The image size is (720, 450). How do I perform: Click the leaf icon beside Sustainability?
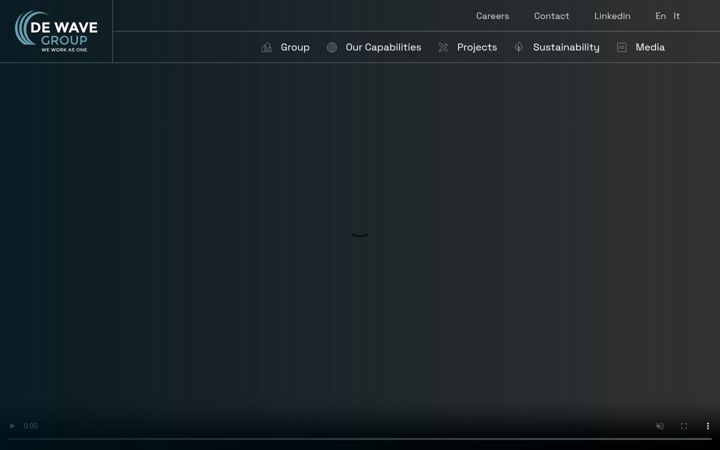(x=519, y=47)
